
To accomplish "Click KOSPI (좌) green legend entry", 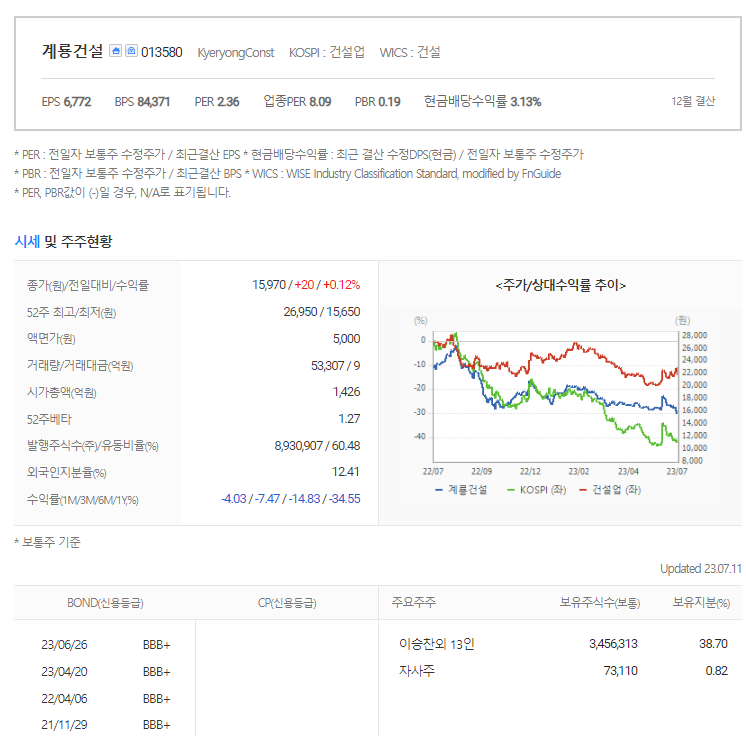I will pos(537,490).
